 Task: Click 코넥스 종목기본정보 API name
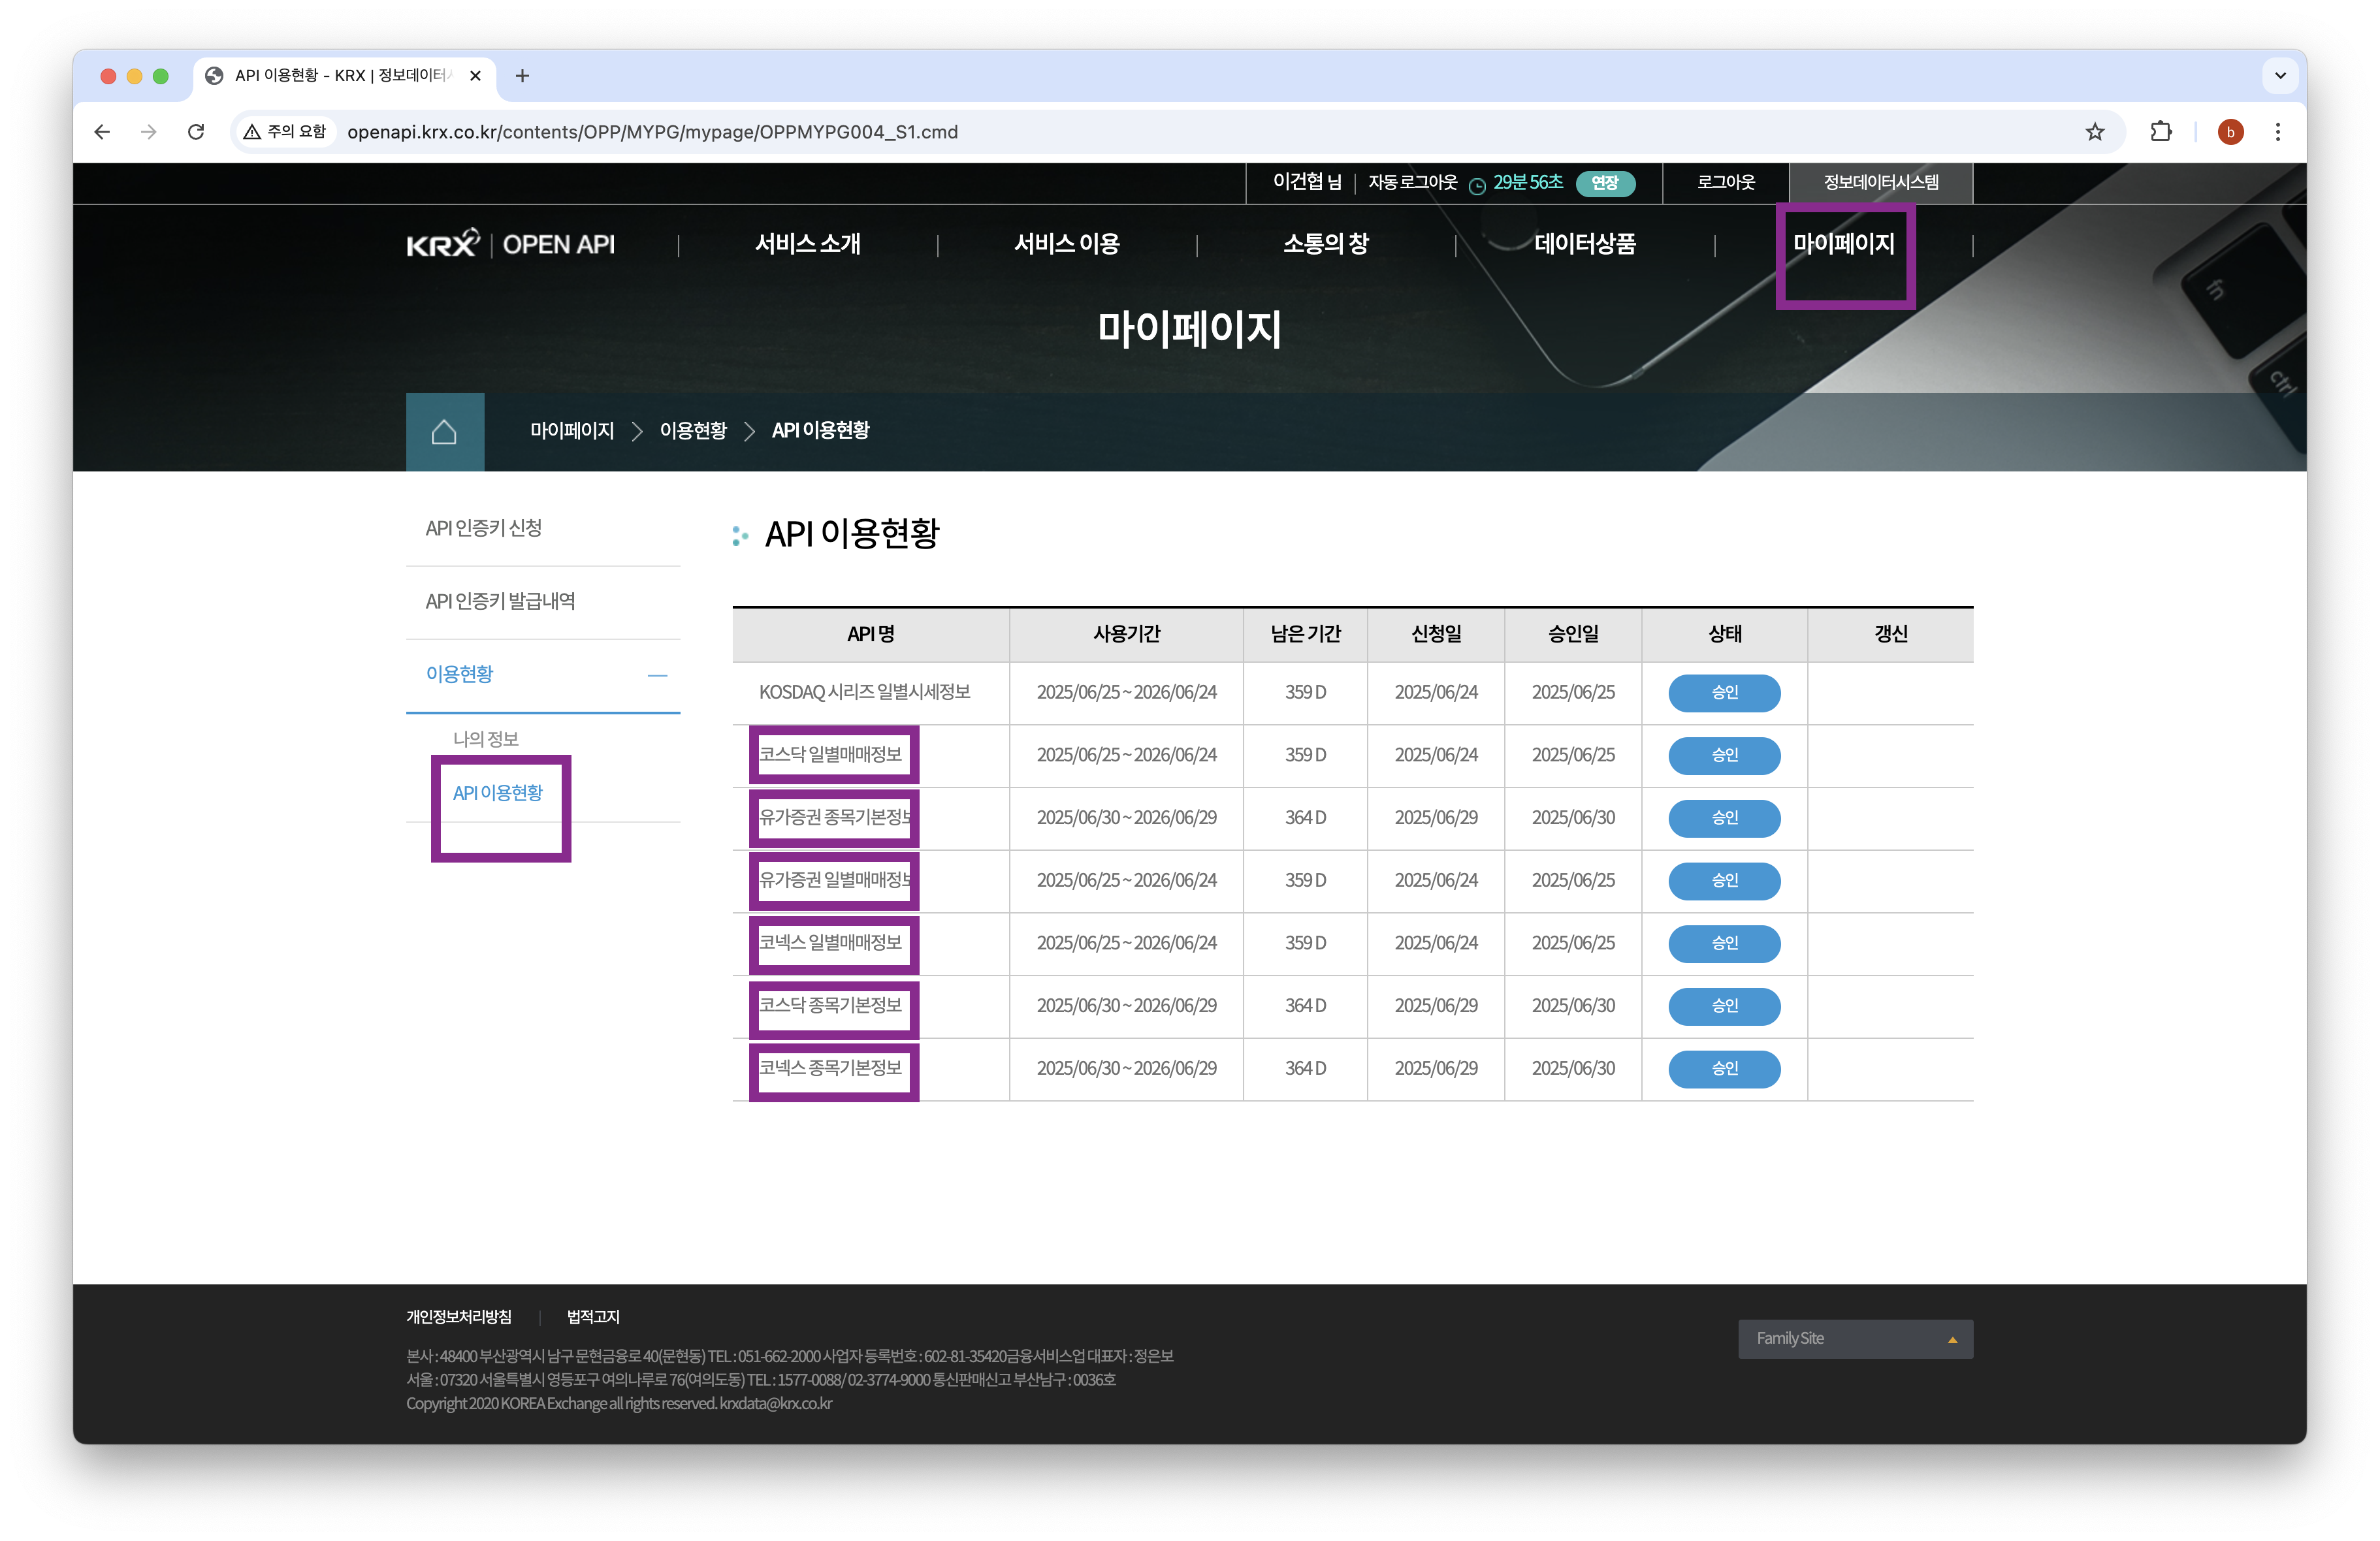[x=831, y=1068]
